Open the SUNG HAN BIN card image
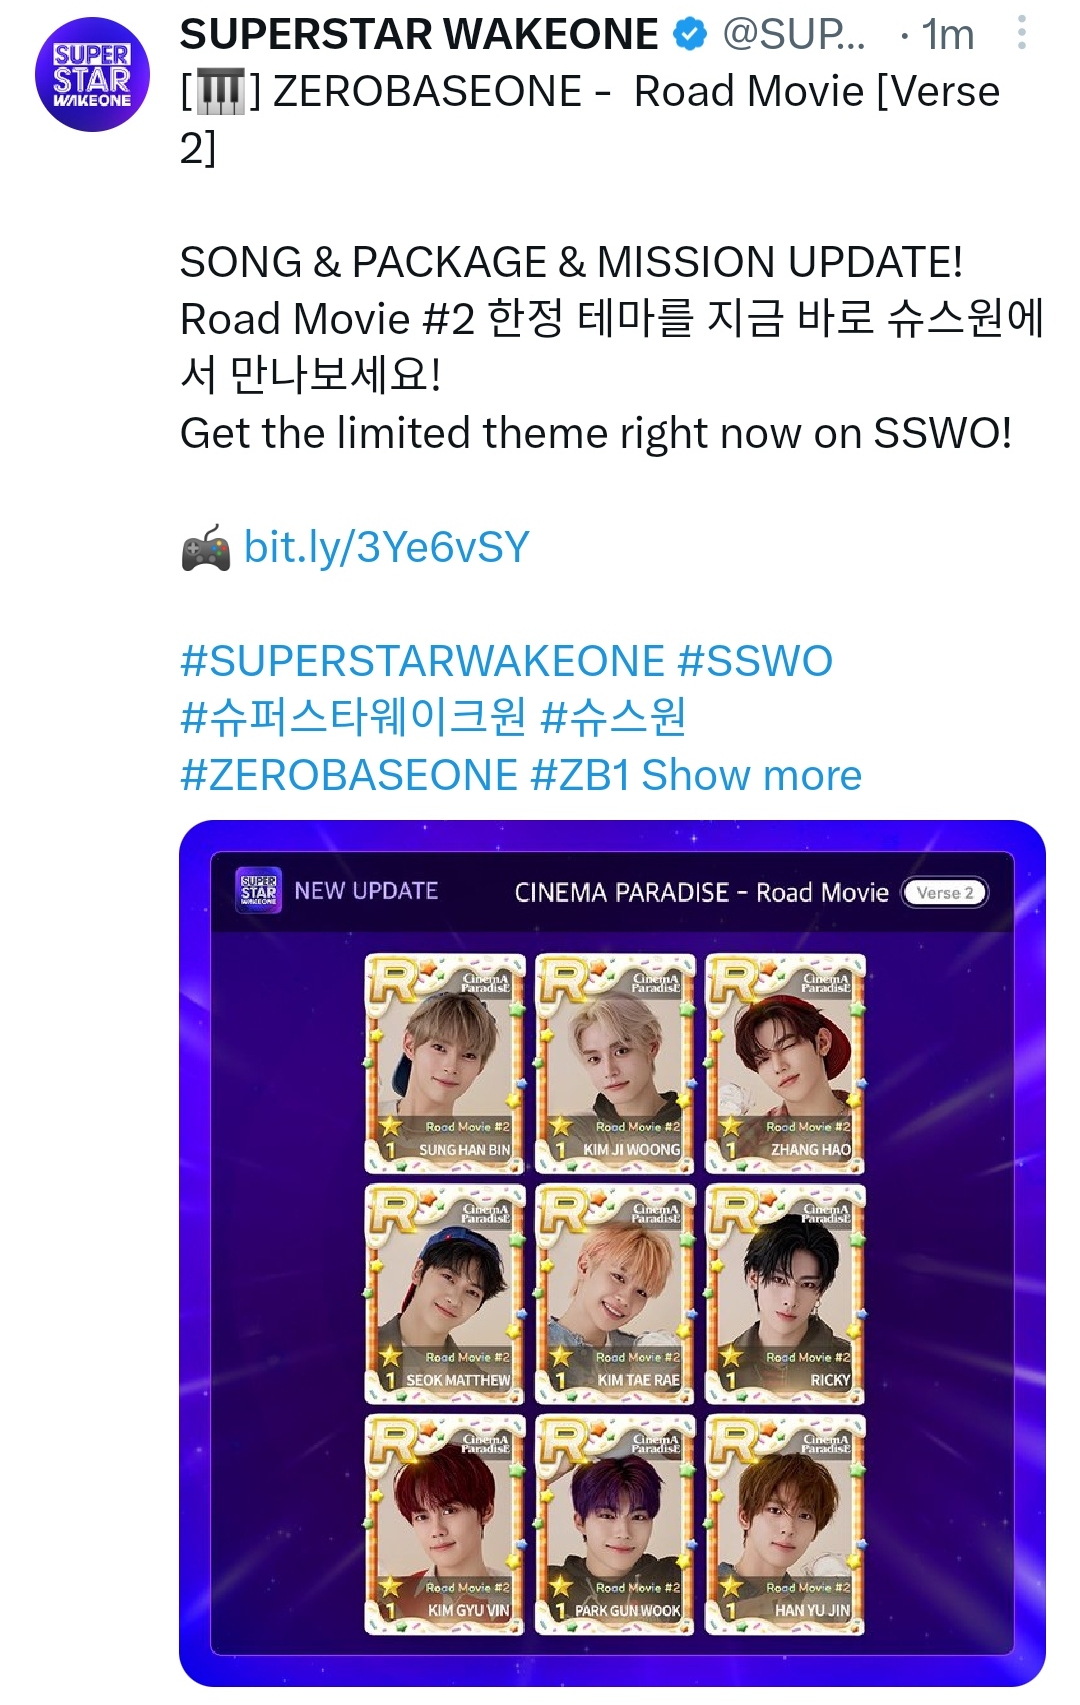Screen dimensions: 1080x1705 (x=445, y=1063)
